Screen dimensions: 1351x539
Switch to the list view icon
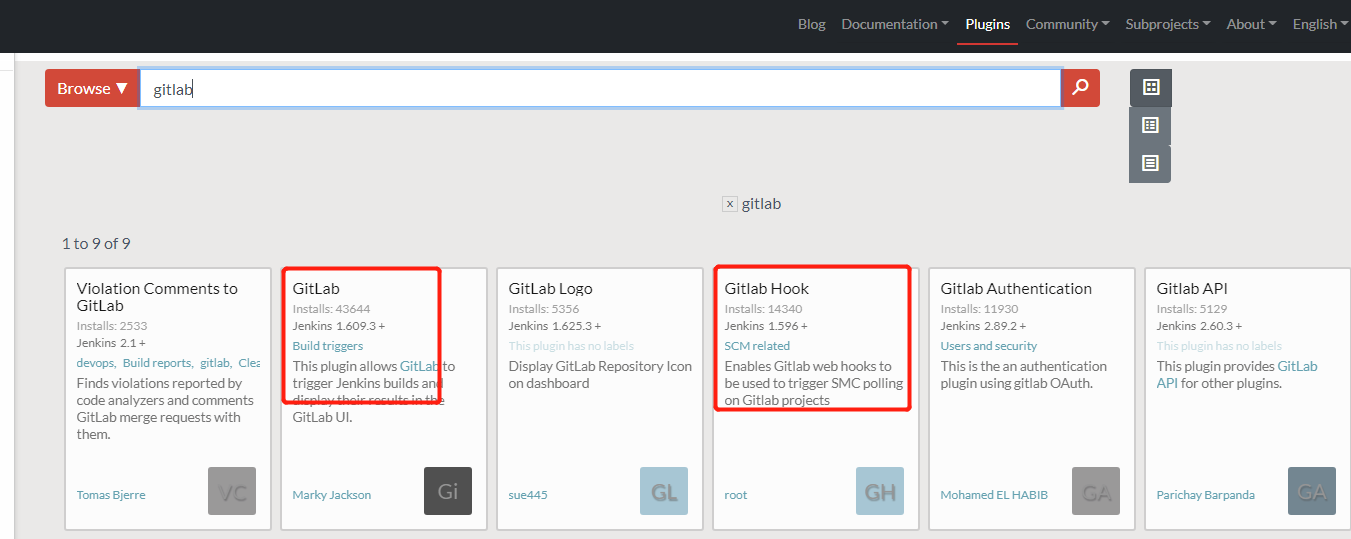1150,163
